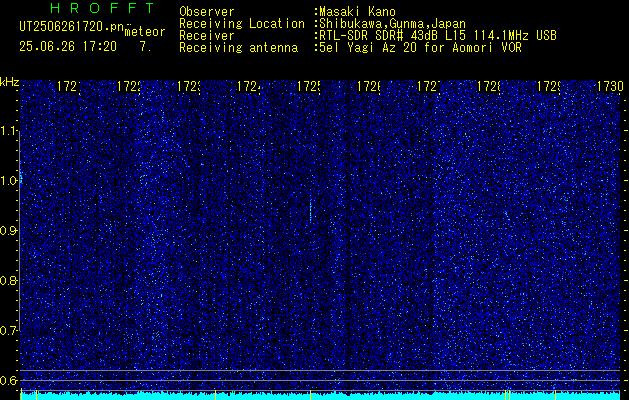This screenshot has height=400, width=629.
Task: Select the 0.9 frequency axis label
Action: [x=9, y=231]
